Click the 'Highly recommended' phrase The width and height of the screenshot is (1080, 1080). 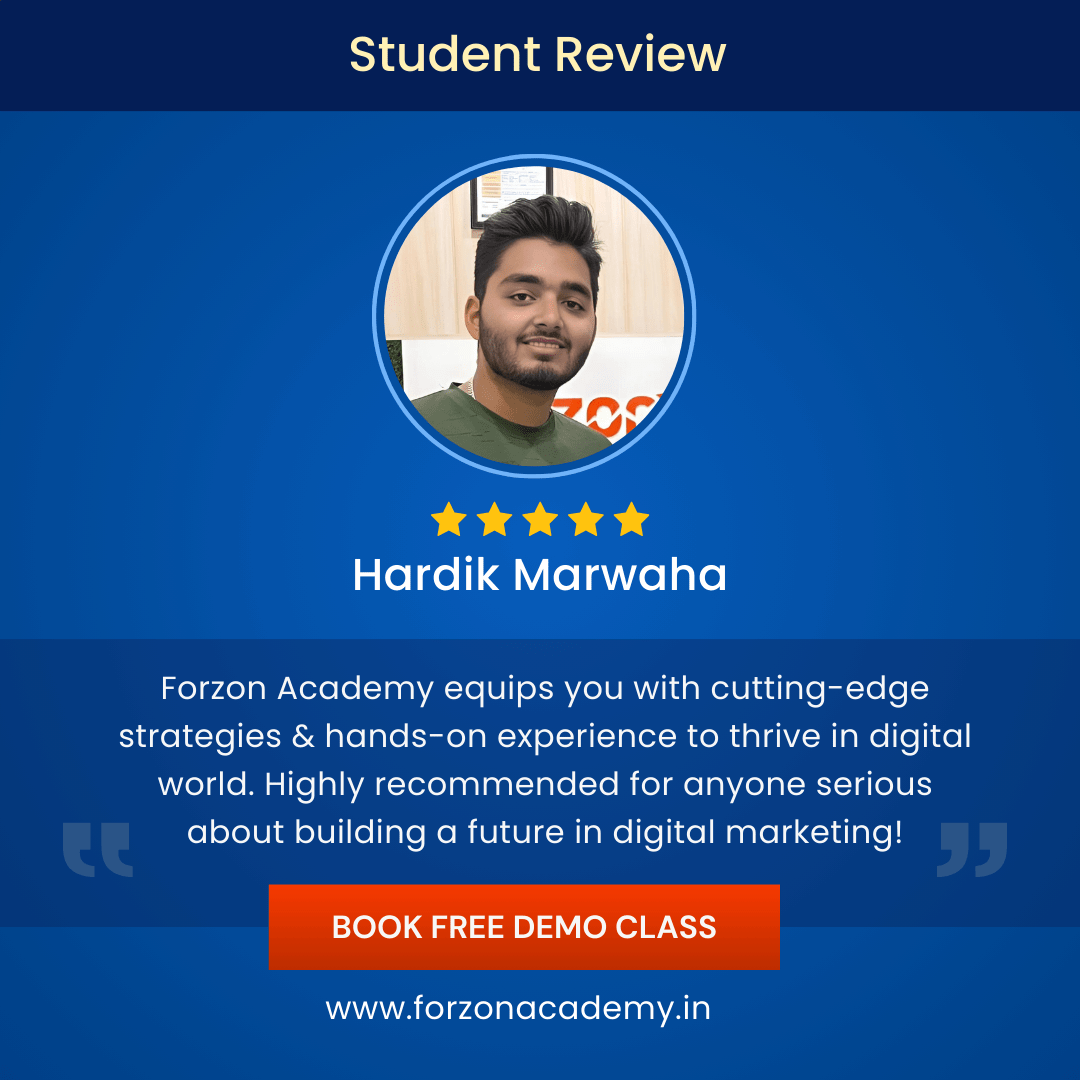click(442, 786)
